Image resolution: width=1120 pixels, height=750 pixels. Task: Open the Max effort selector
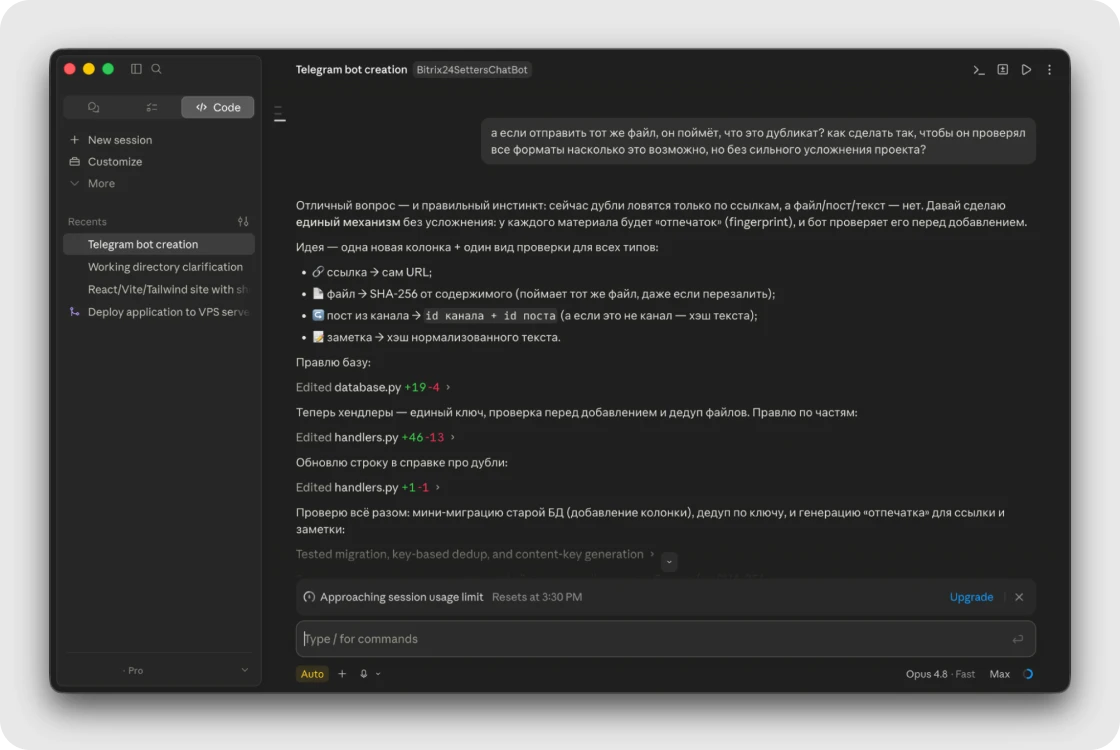tap(999, 674)
